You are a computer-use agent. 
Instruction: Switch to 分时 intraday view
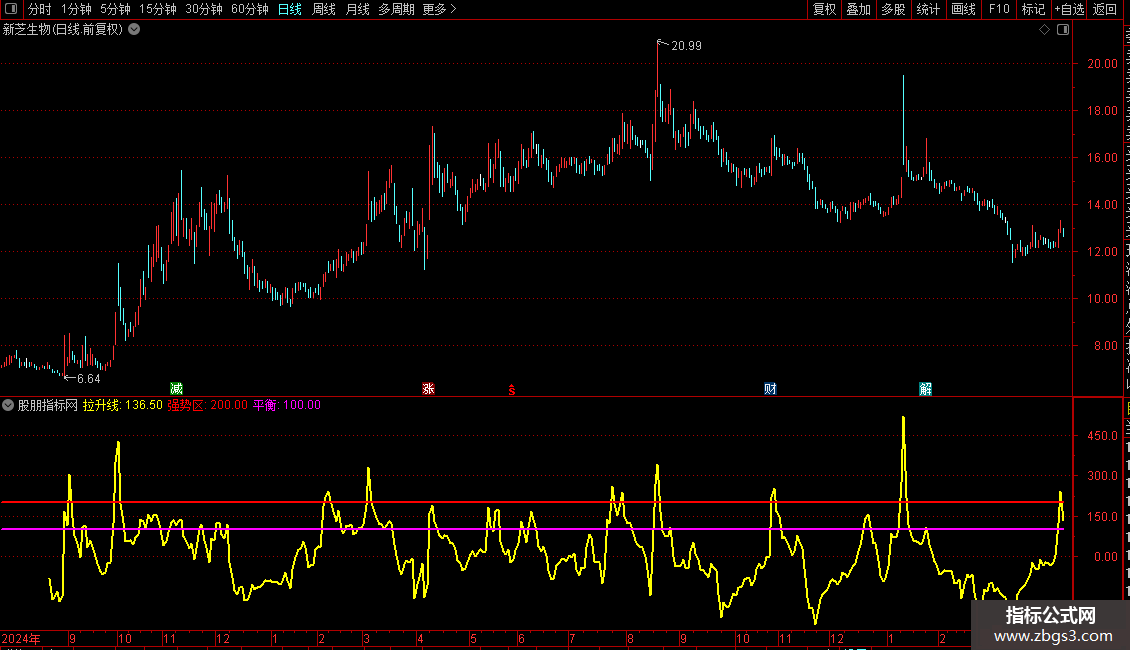[x=40, y=9]
